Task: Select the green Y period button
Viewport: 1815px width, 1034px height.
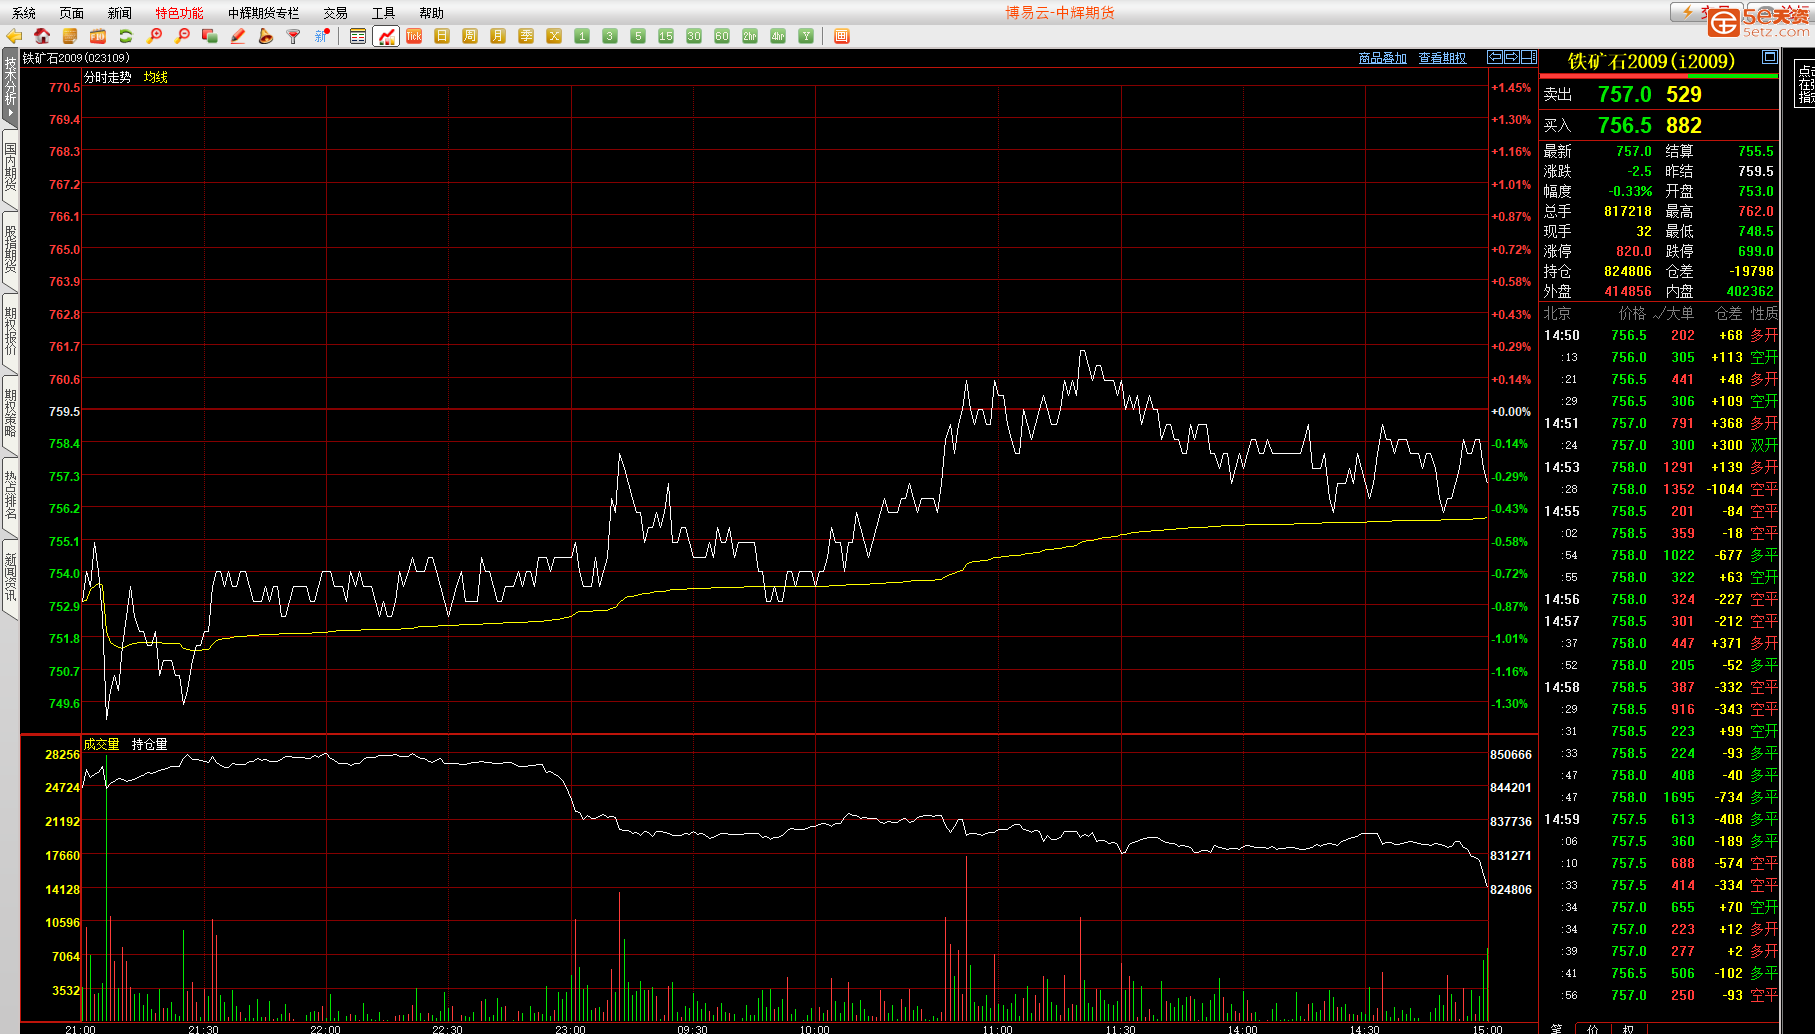Action: tap(806, 36)
